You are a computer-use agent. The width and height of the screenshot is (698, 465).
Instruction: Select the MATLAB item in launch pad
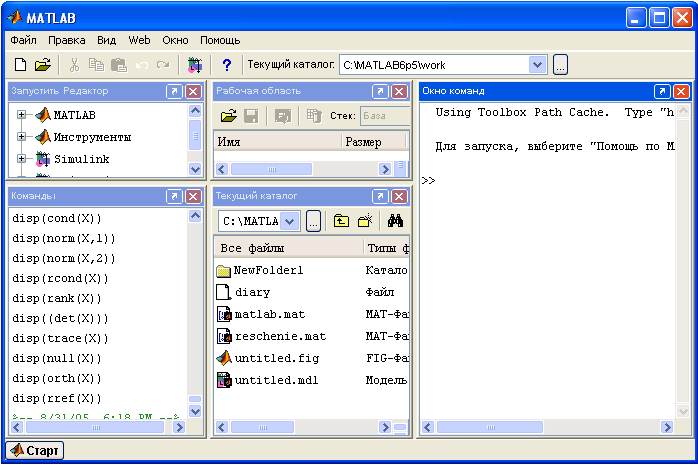[75, 115]
